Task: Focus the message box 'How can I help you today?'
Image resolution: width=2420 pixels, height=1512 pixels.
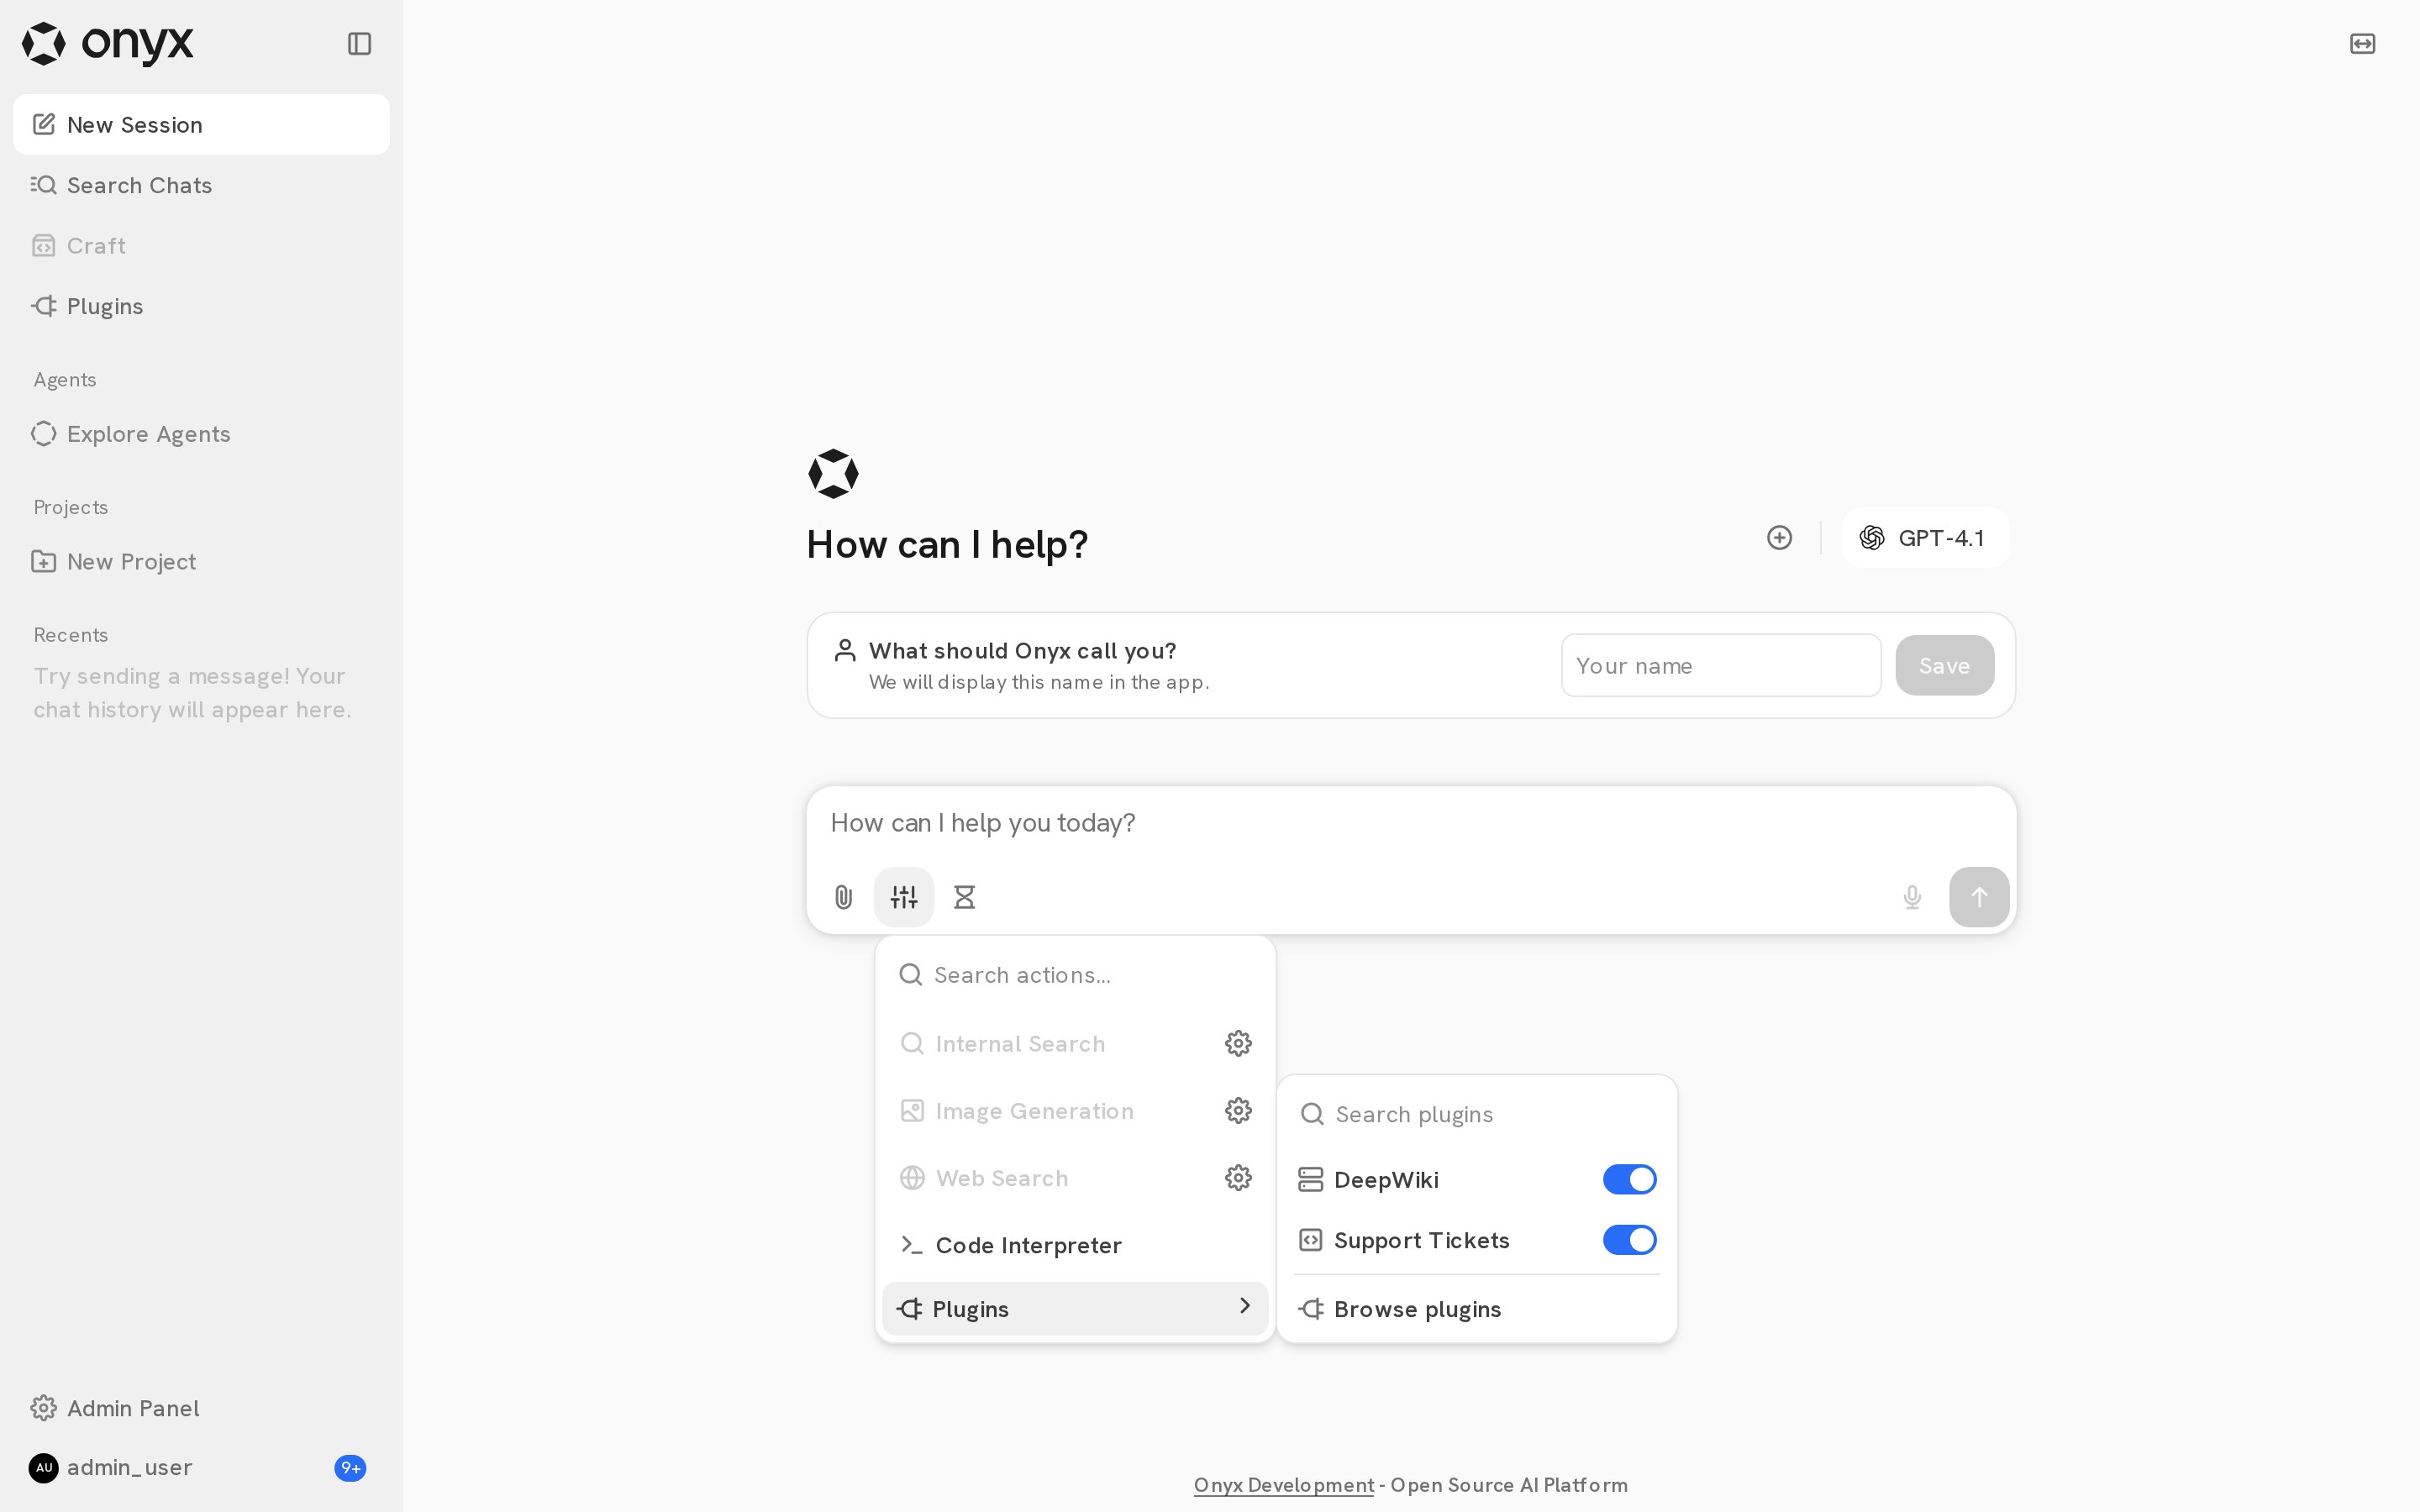Action: [1411, 823]
